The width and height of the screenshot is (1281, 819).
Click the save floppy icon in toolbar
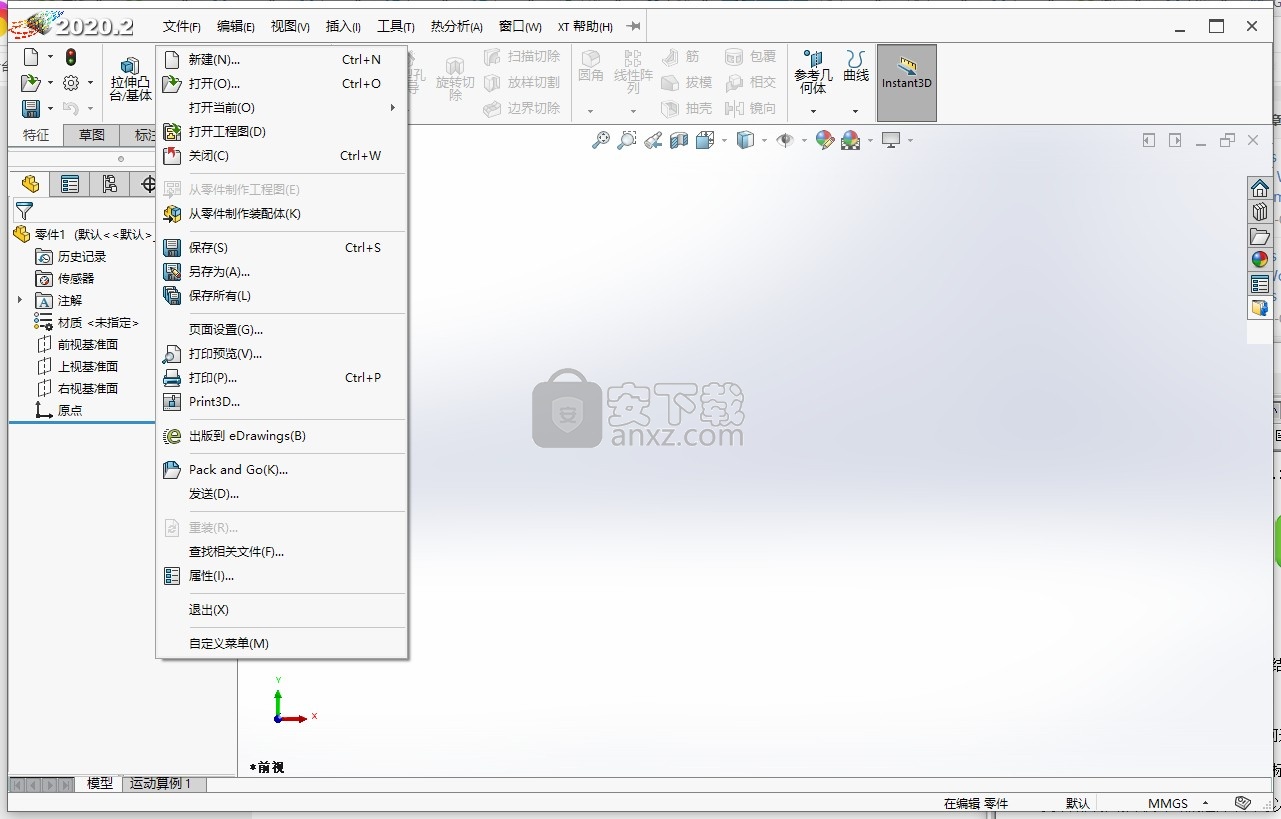[31, 108]
